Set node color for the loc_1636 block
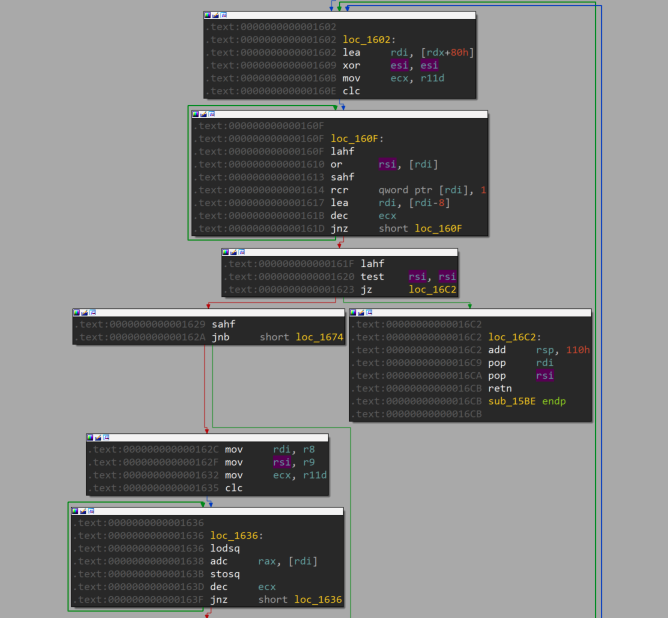668x618 pixels. 75,511
